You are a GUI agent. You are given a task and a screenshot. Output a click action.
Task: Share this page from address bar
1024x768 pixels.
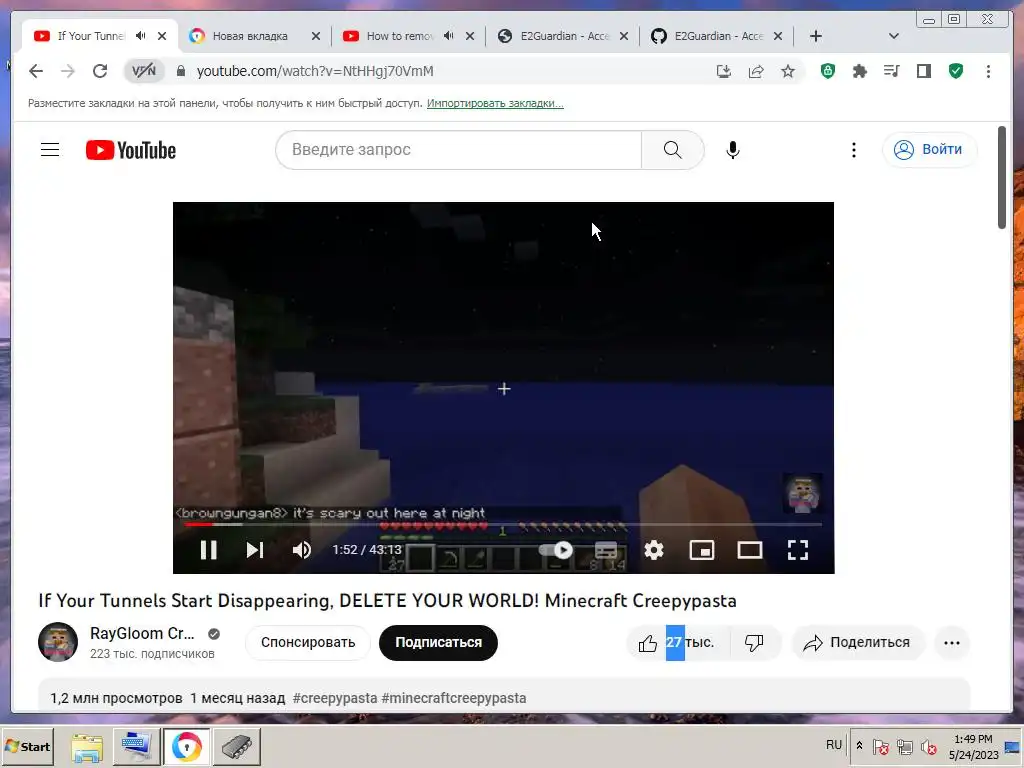[x=756, y=71]
